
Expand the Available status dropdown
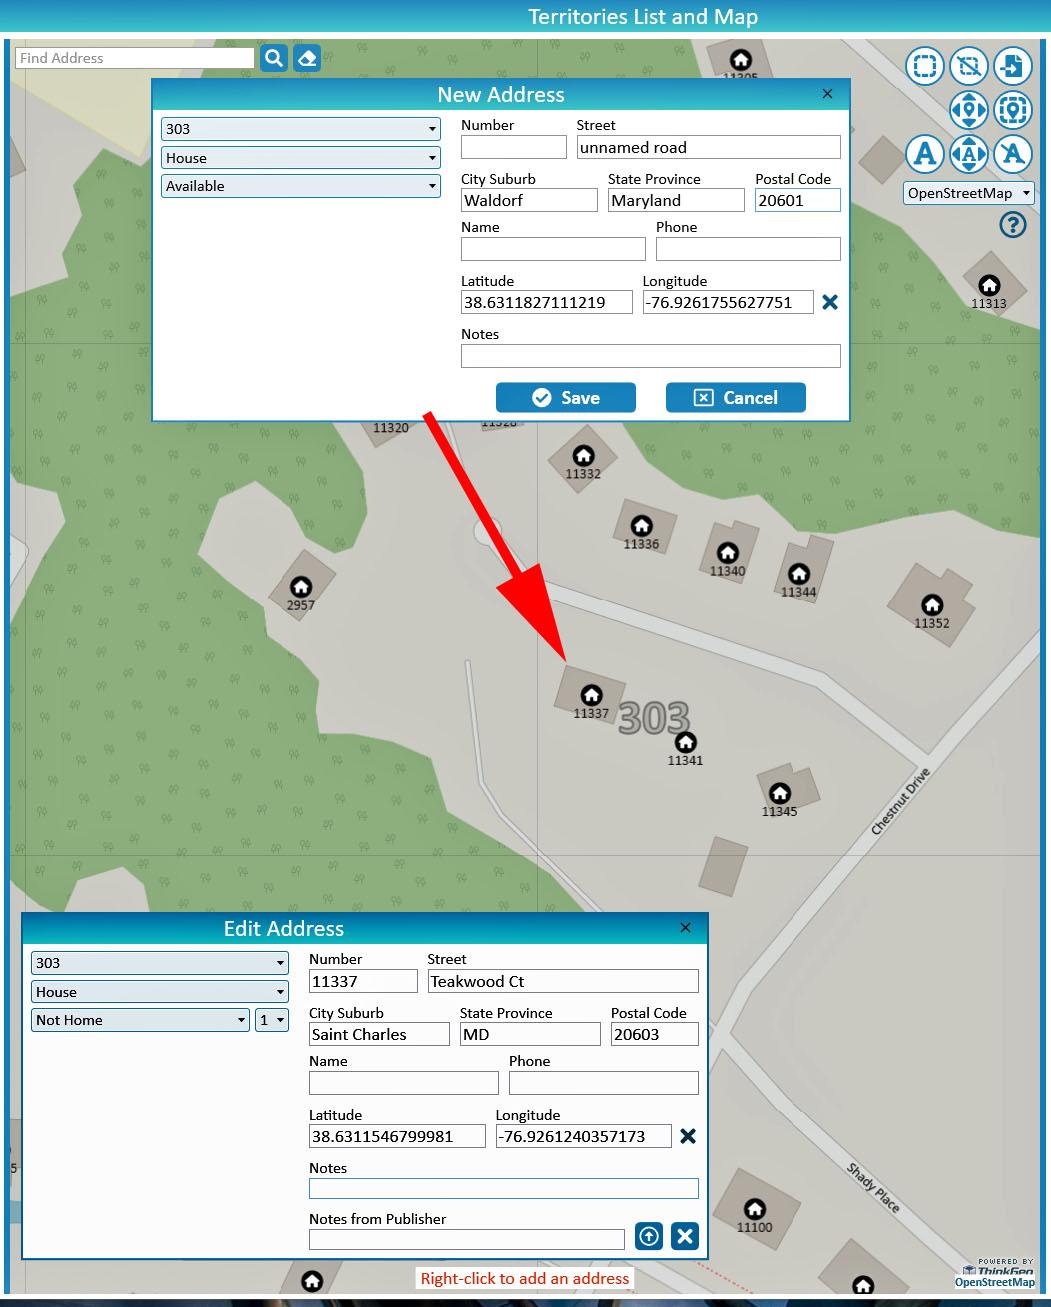(300, 186)
